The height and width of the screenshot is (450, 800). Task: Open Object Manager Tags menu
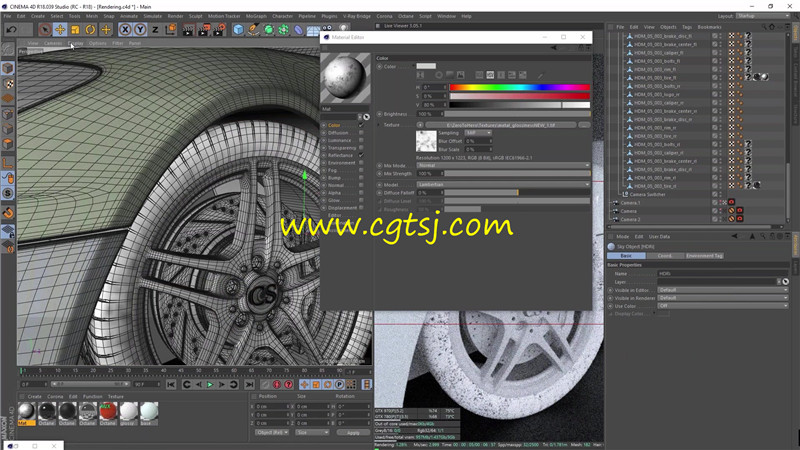click(x=687, y=27)
